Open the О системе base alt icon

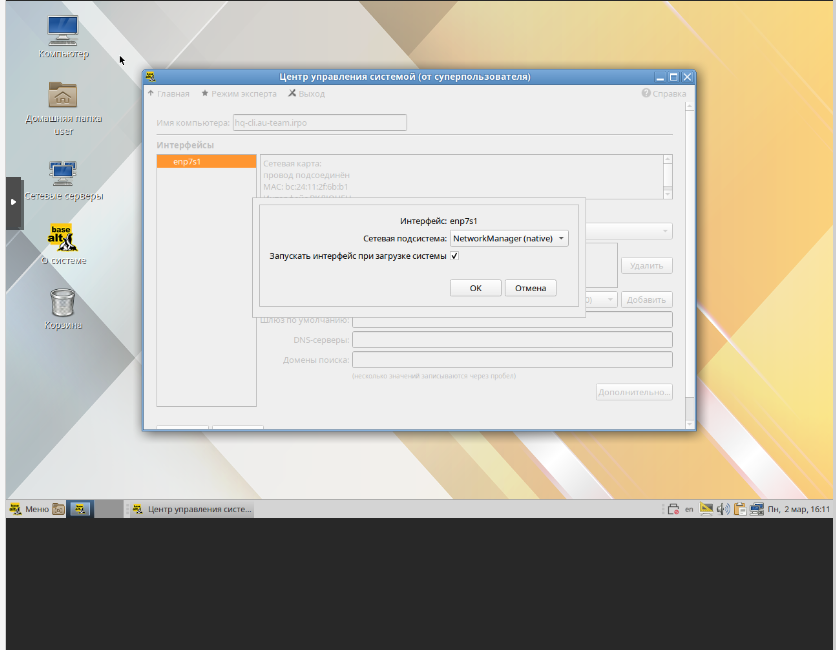click(x=63, y=244)
